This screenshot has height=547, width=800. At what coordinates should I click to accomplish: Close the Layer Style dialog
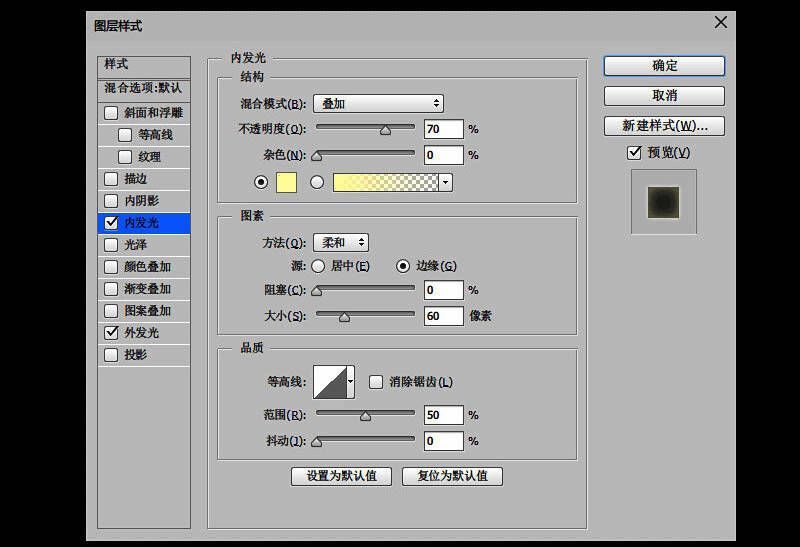pos(720,23)
